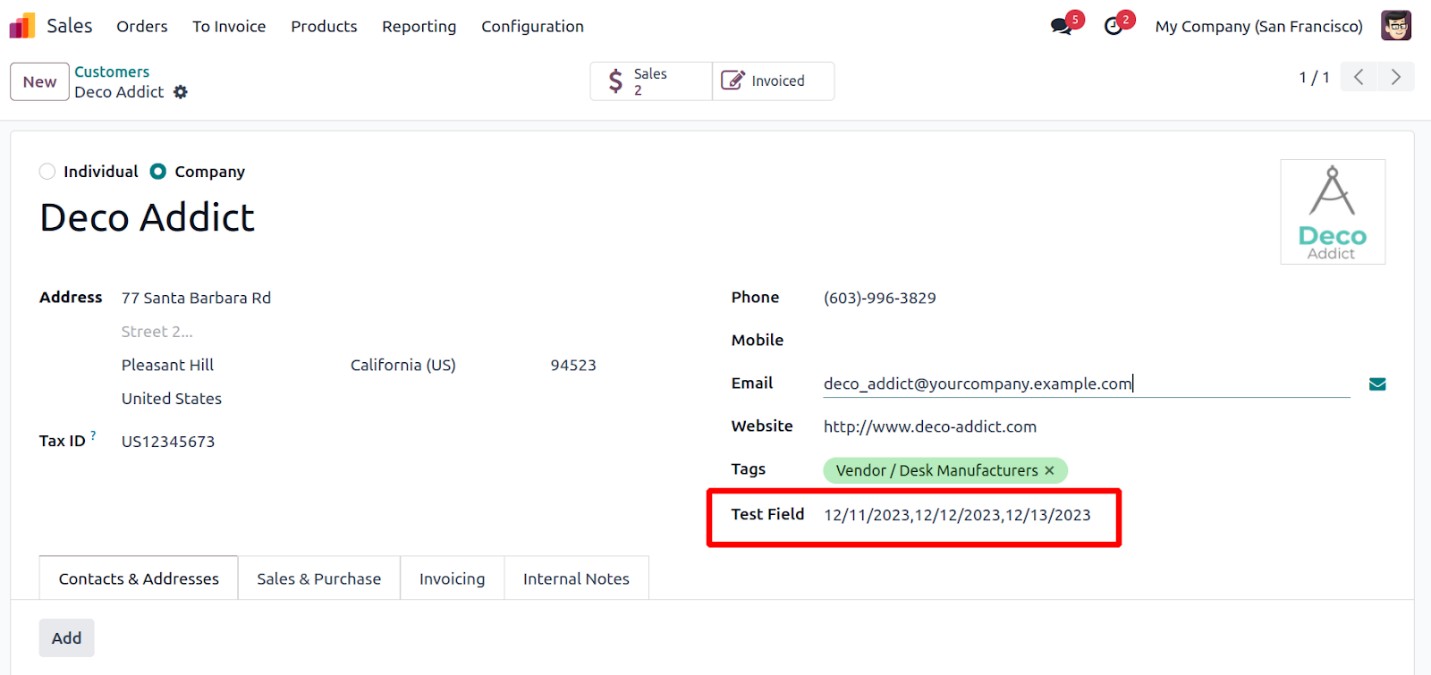
Task: Click the green email envelope icon
Action: [1377, 384]
